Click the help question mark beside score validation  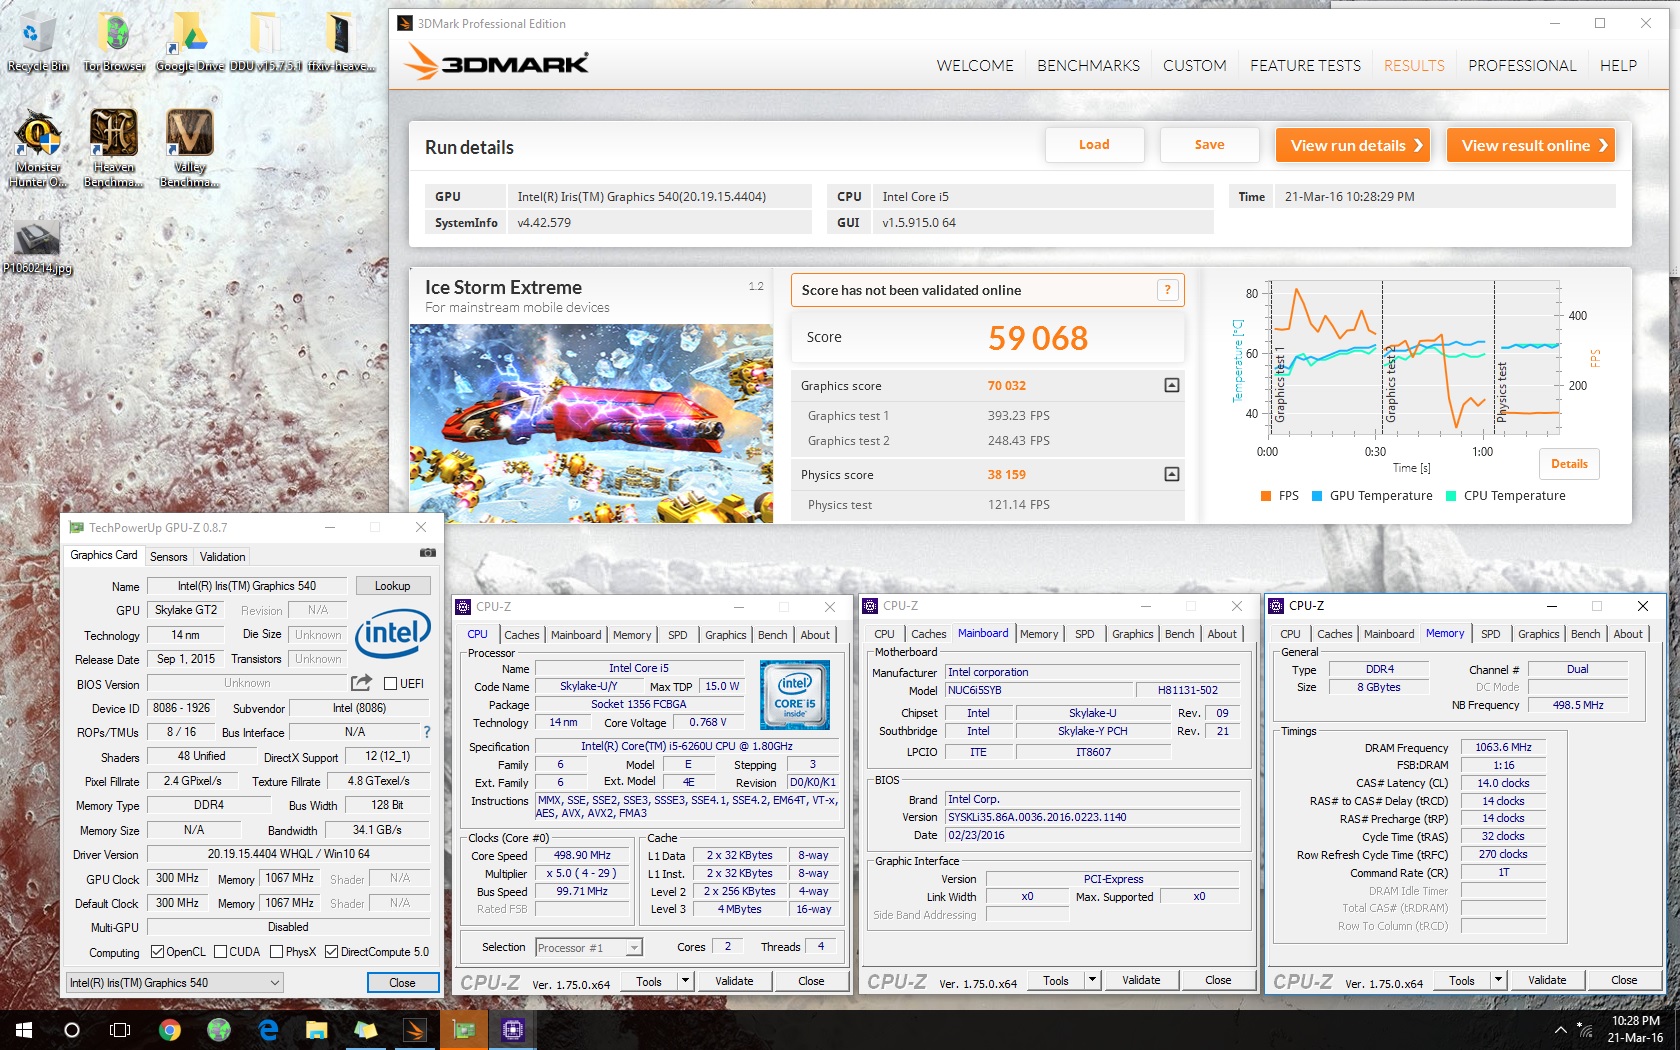click(1167, 290)
